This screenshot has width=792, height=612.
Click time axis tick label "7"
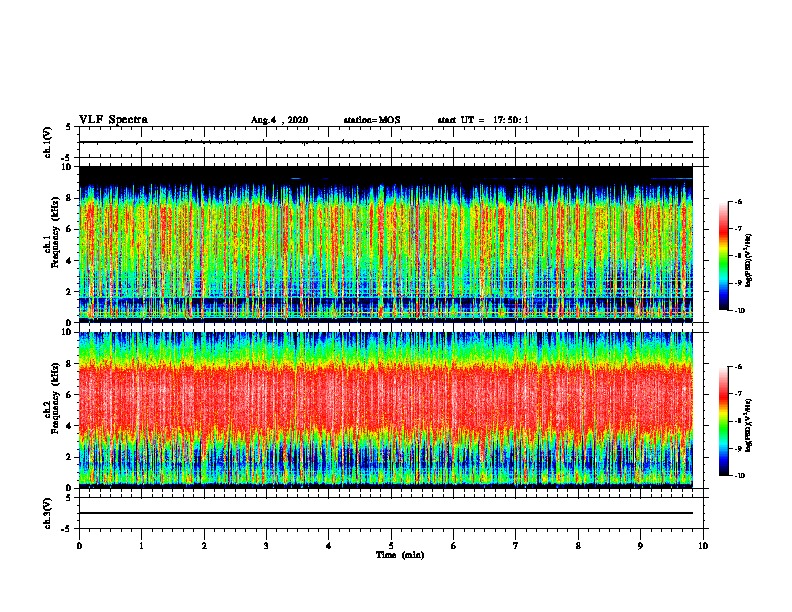pos(516,545)
